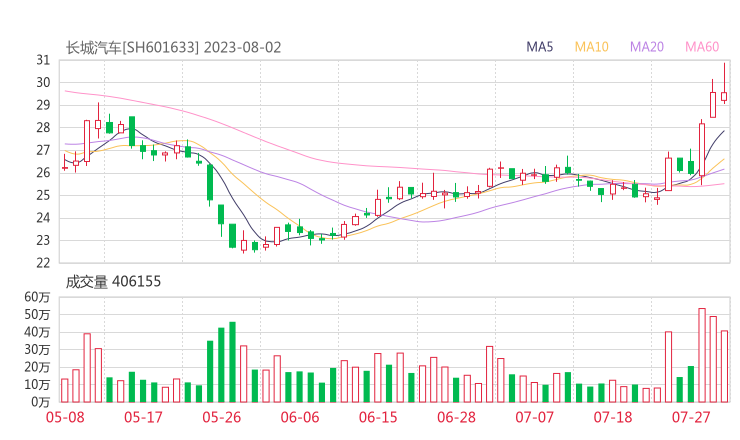This screenshot has width=740, height=440.
Task: Click the MA10 legend label
Action: tap(591, 47)
